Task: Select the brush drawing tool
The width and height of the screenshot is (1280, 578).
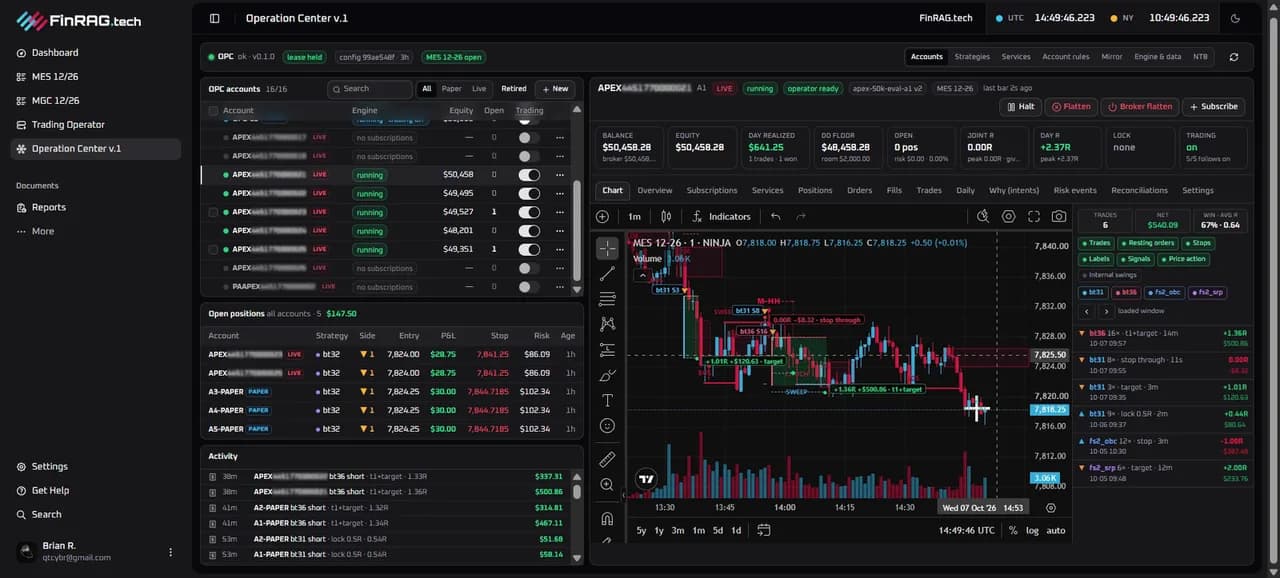Action: click(607, 375)
